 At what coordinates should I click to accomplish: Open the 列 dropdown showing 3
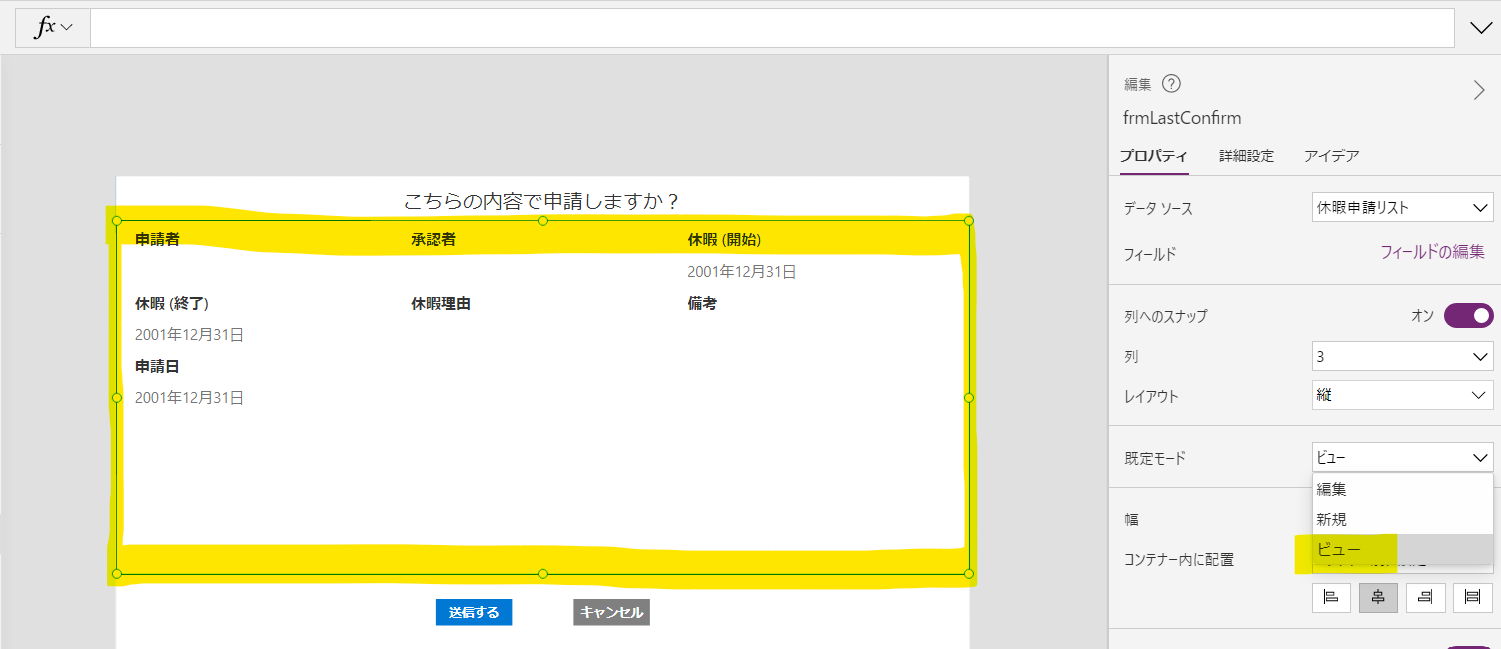click(x=1402, y=356)
